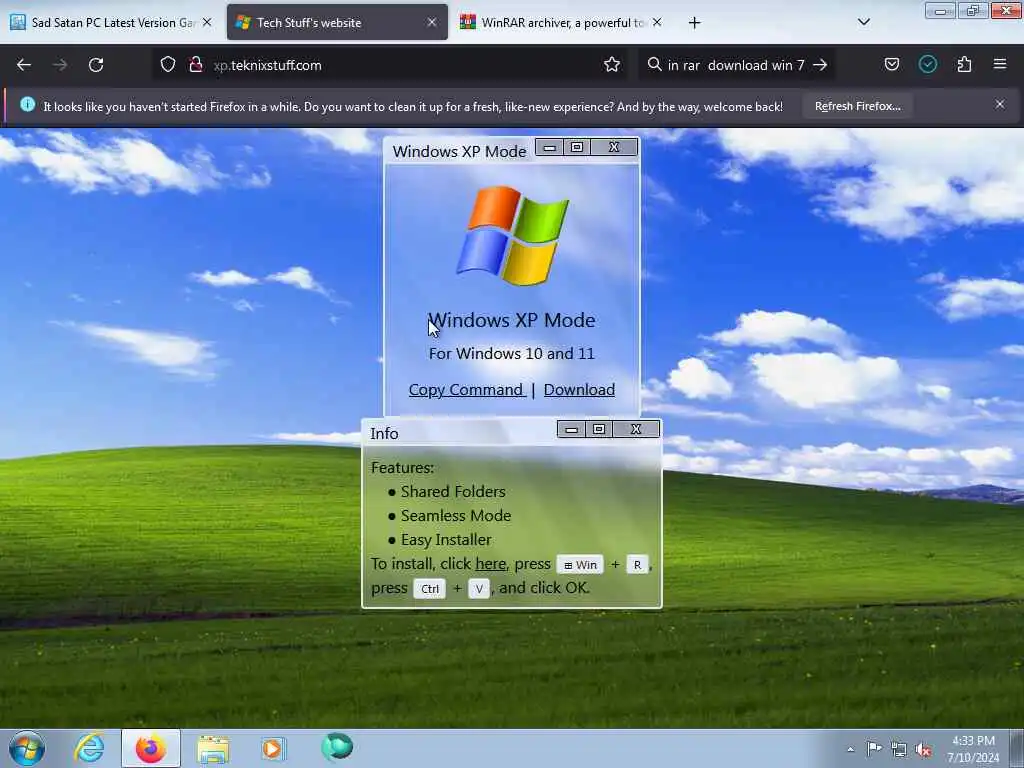1024x768 pixels.
Task: Launch Internet Explorer from the taskbar
Action: tap(89, 748)
